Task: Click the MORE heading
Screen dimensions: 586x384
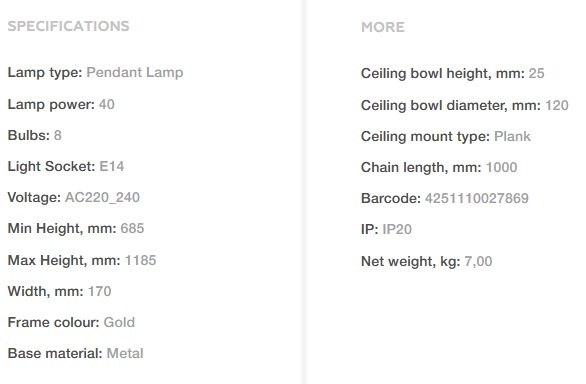Action: [x=383, y=27]
